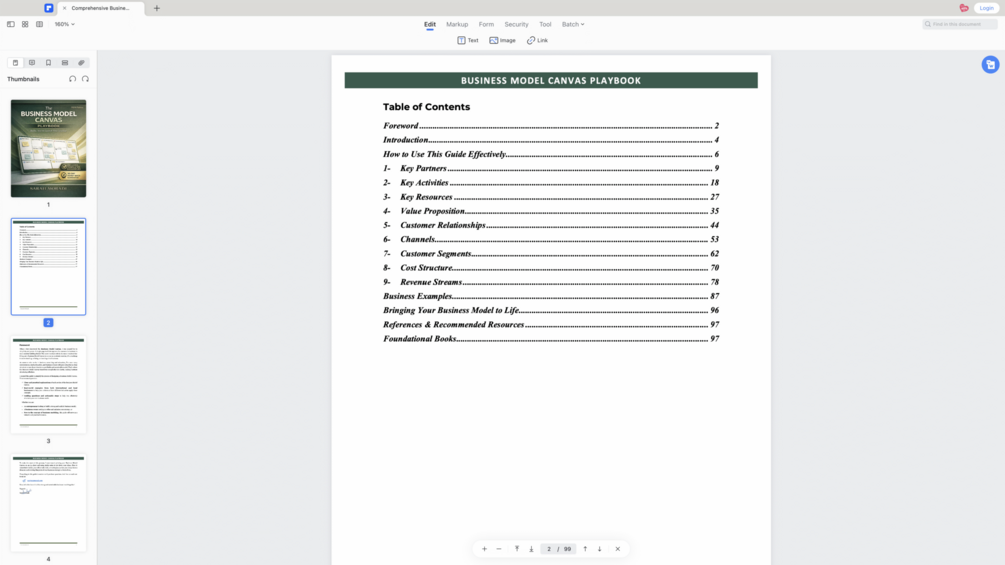Click the Thumbnails panel label

point(23,79)
